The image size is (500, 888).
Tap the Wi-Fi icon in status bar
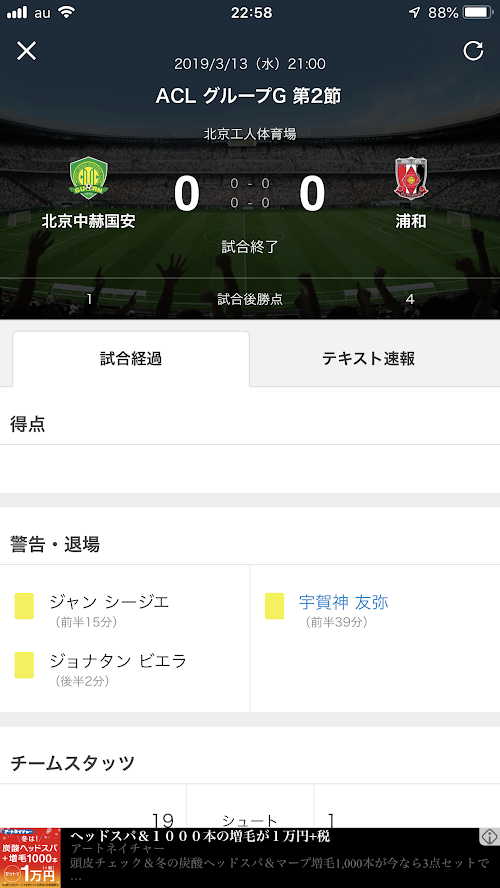(67, 12)
